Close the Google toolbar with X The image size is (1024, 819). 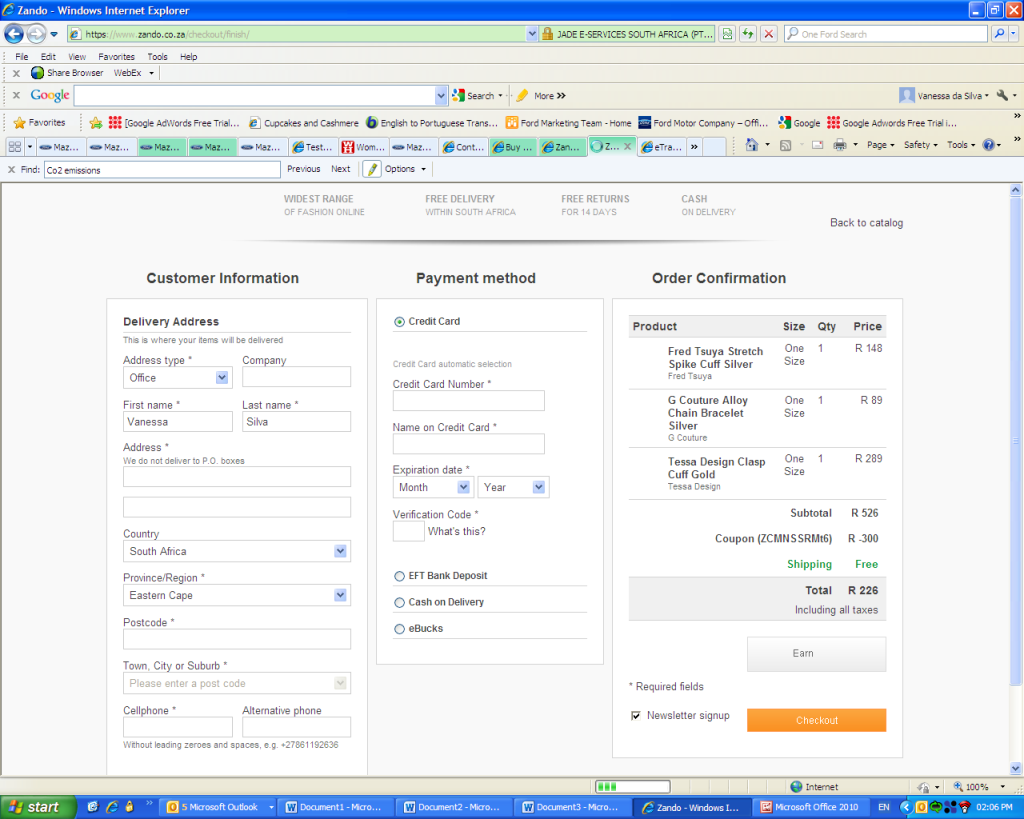pyautogui.click(x=16, y=95)
